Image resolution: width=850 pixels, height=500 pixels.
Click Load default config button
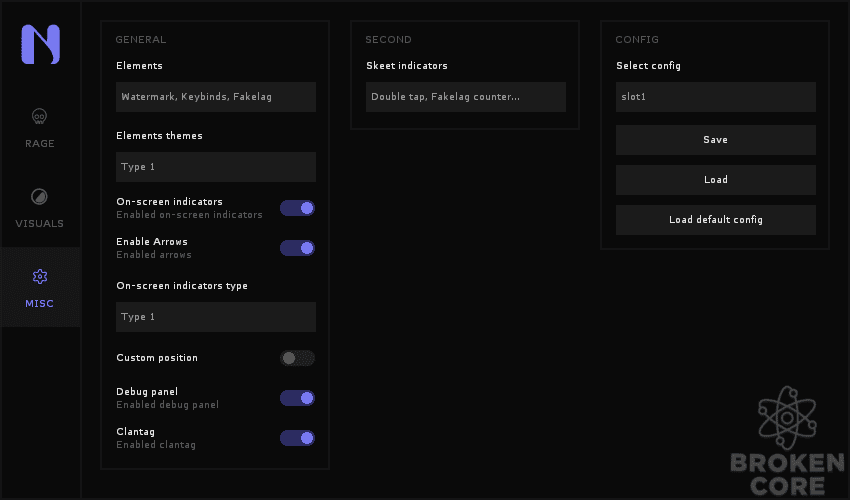(716, 220)
